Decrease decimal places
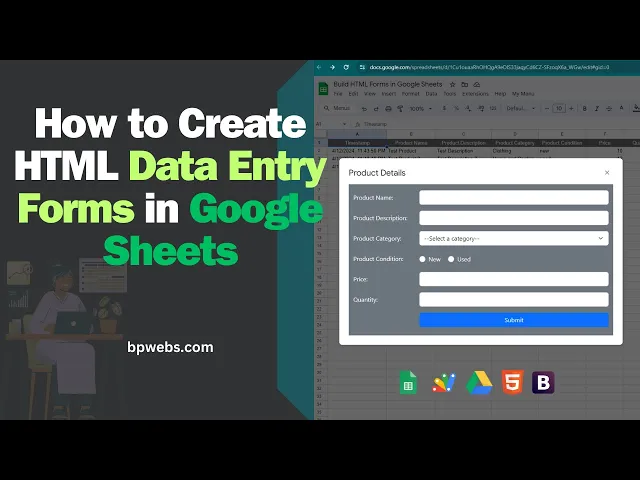Screen dimensions: 640x480 pyautogui.click(x=469, y=109)
